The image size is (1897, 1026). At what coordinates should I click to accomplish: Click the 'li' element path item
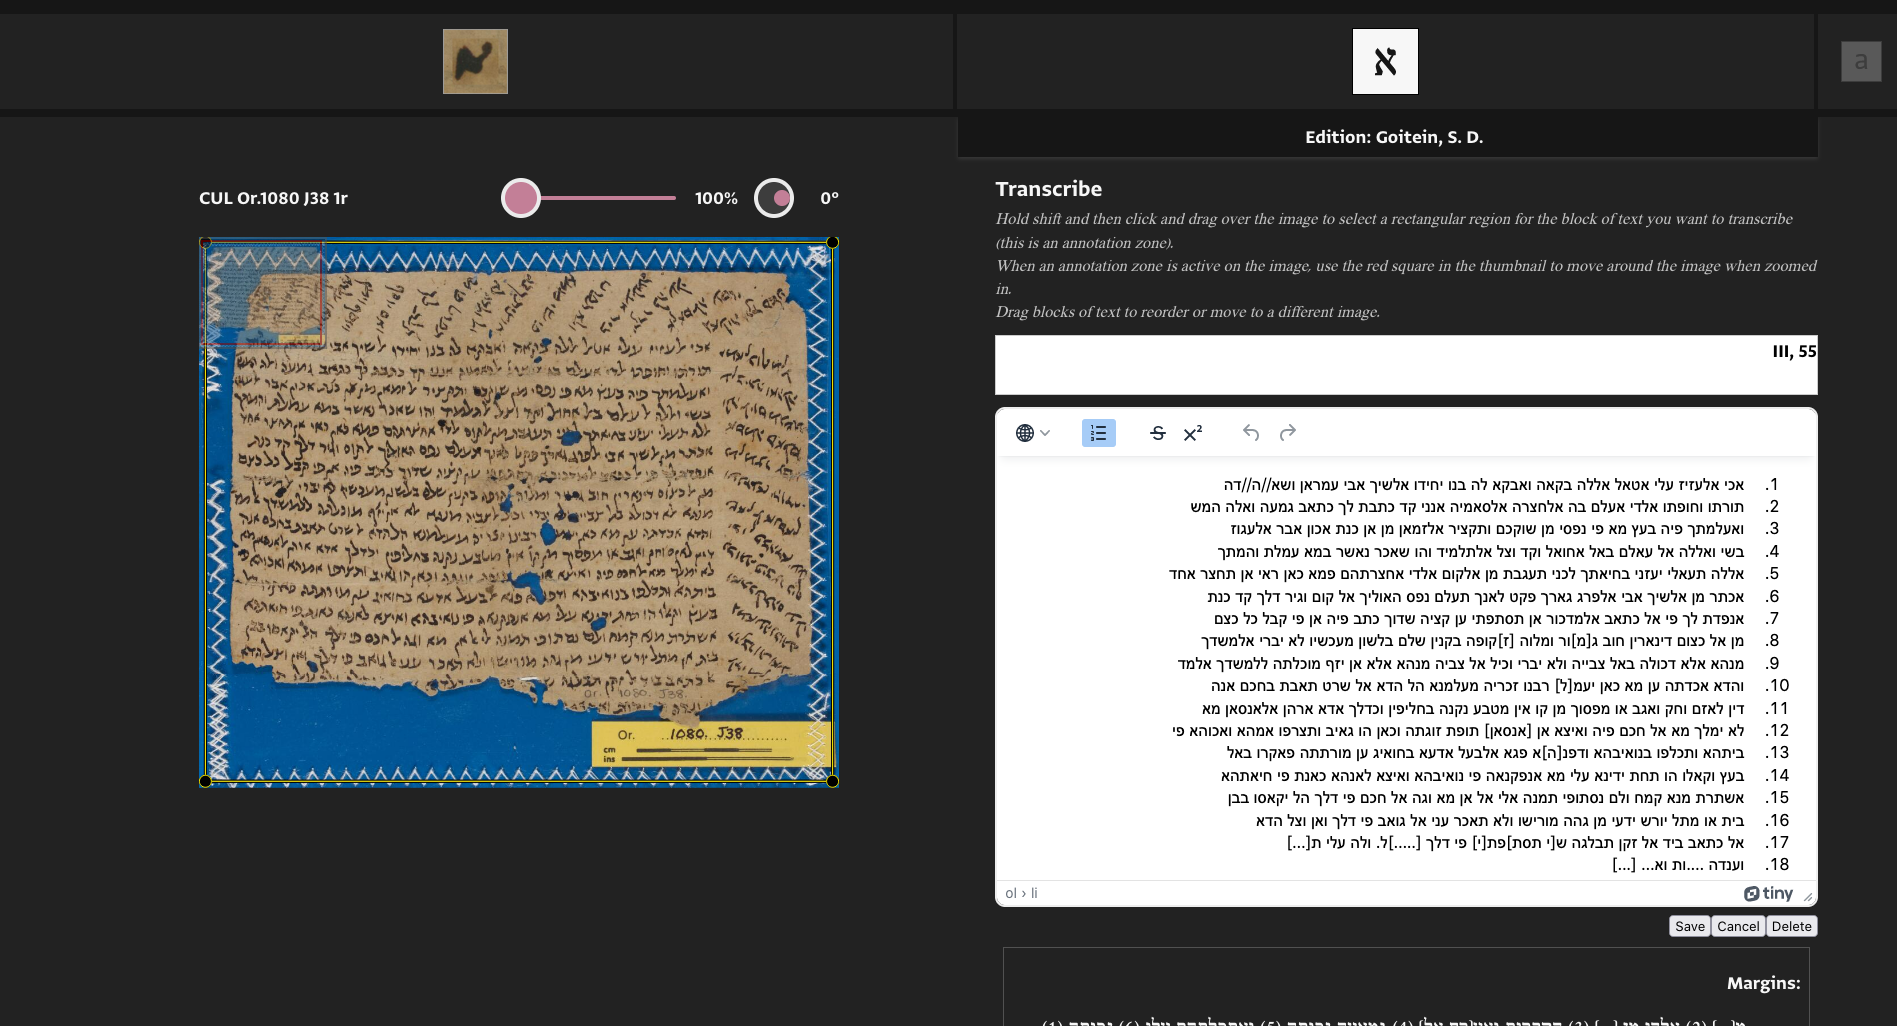(x=1034, y=893)
